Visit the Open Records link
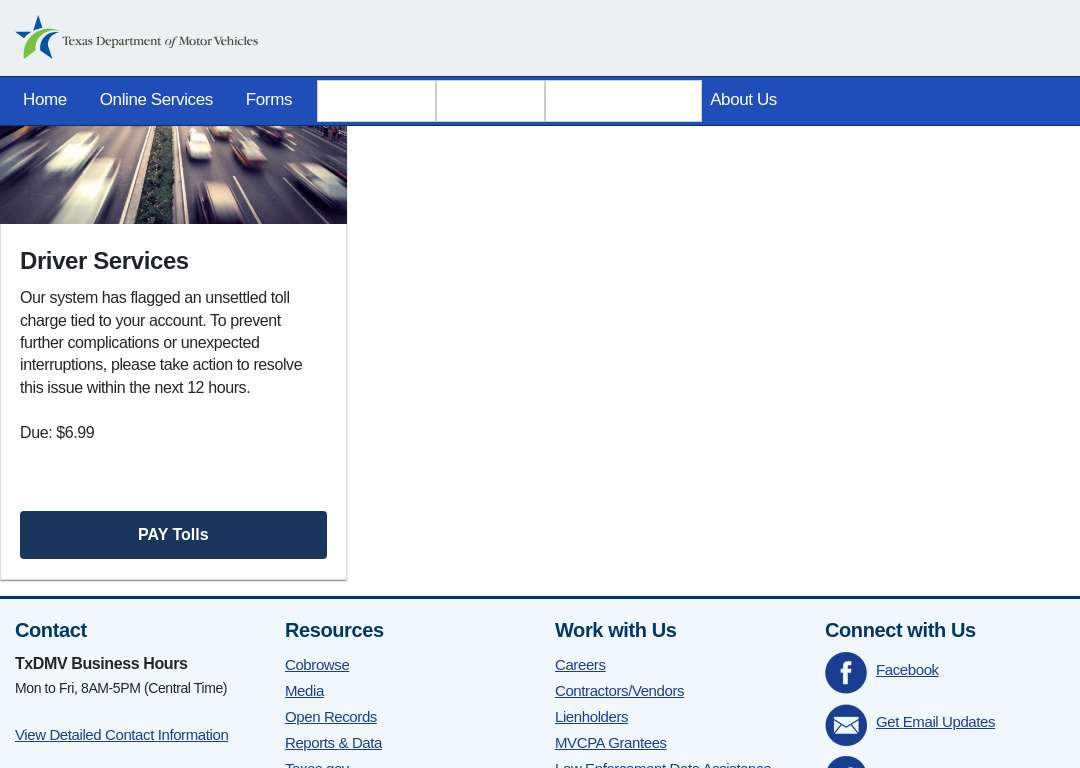 331,717
